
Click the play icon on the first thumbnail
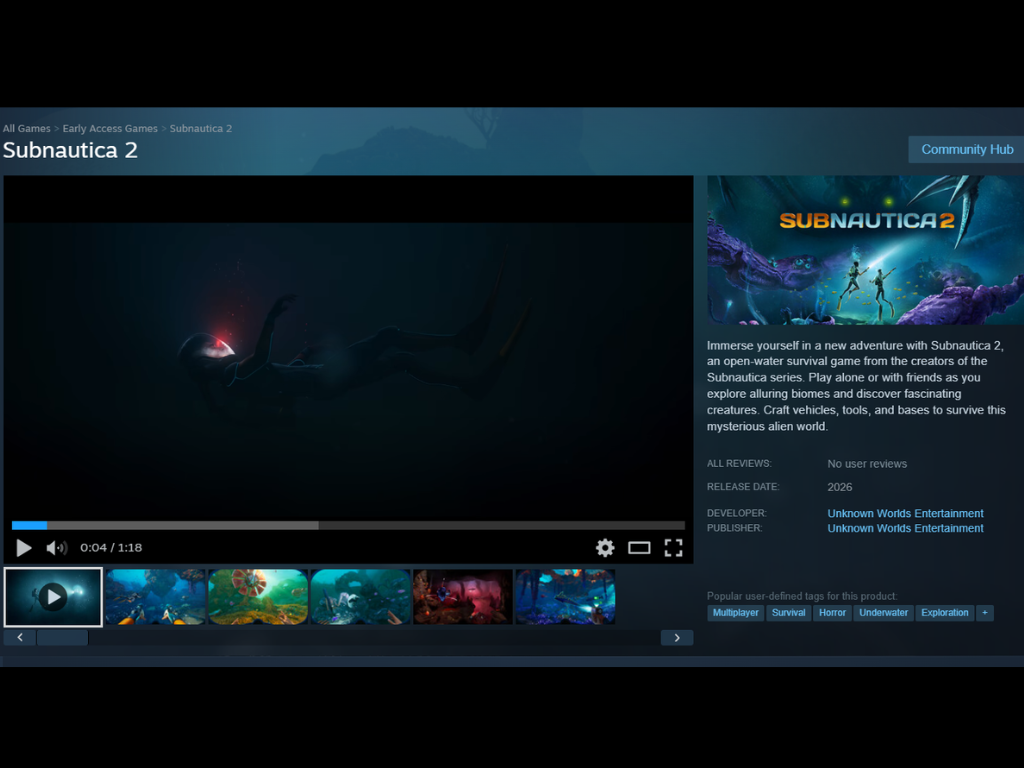52,596
